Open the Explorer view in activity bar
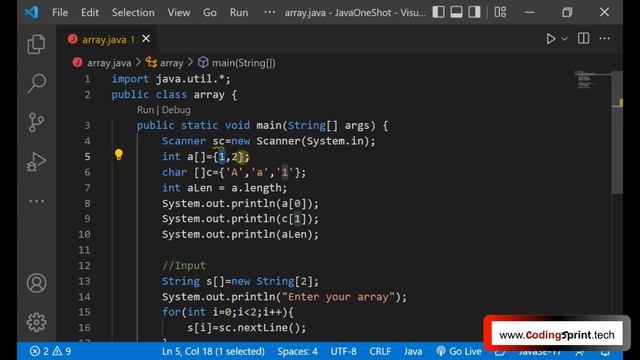The height and width of the screenshot is (360, 640). (36, 44)
